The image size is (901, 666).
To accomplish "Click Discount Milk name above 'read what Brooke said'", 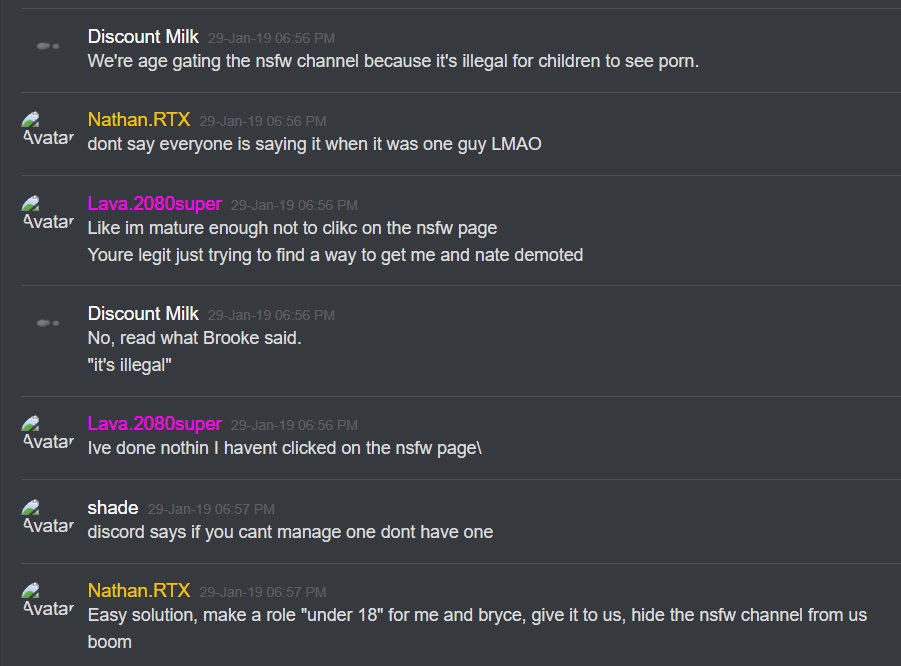I will point(143,314).
